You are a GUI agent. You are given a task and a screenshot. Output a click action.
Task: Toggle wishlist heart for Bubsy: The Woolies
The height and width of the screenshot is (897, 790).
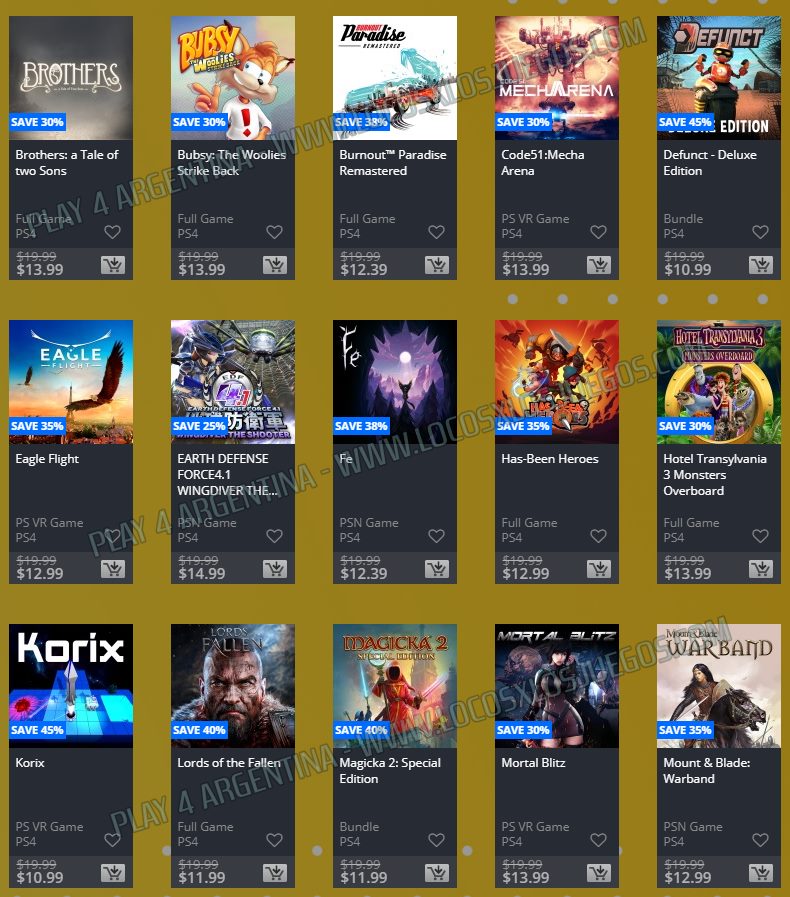(x=275, y=232)
